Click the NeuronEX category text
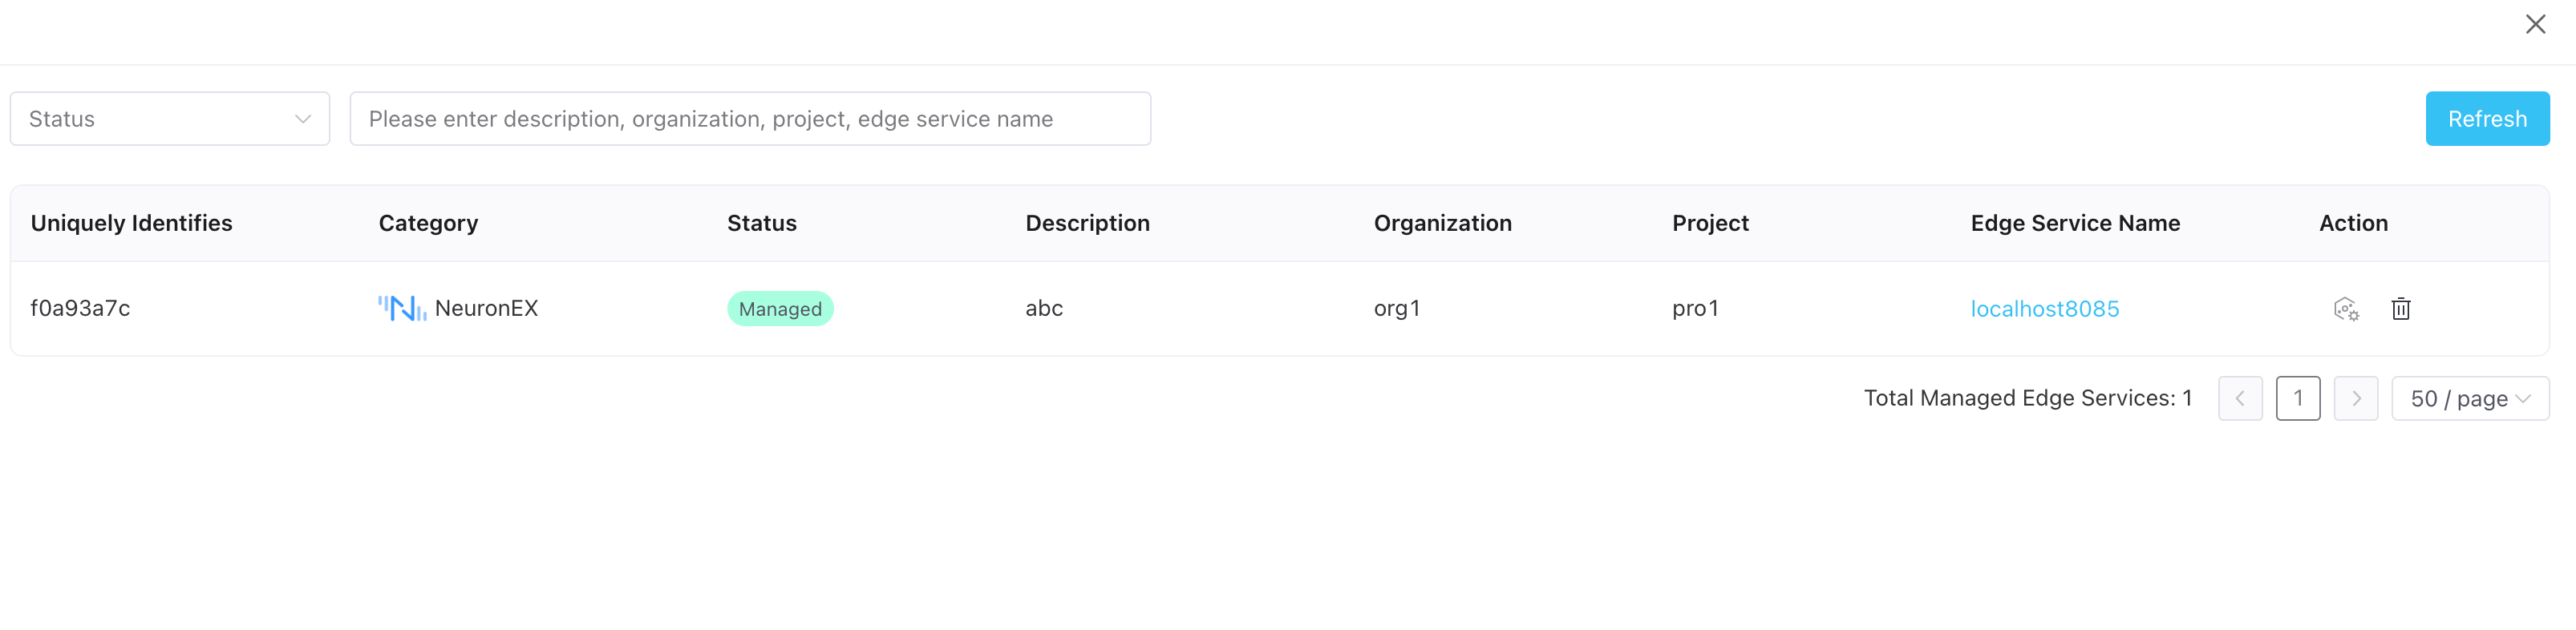This screenshot has height=630, width=2576. pyautogui.click(x=486, y=308)
